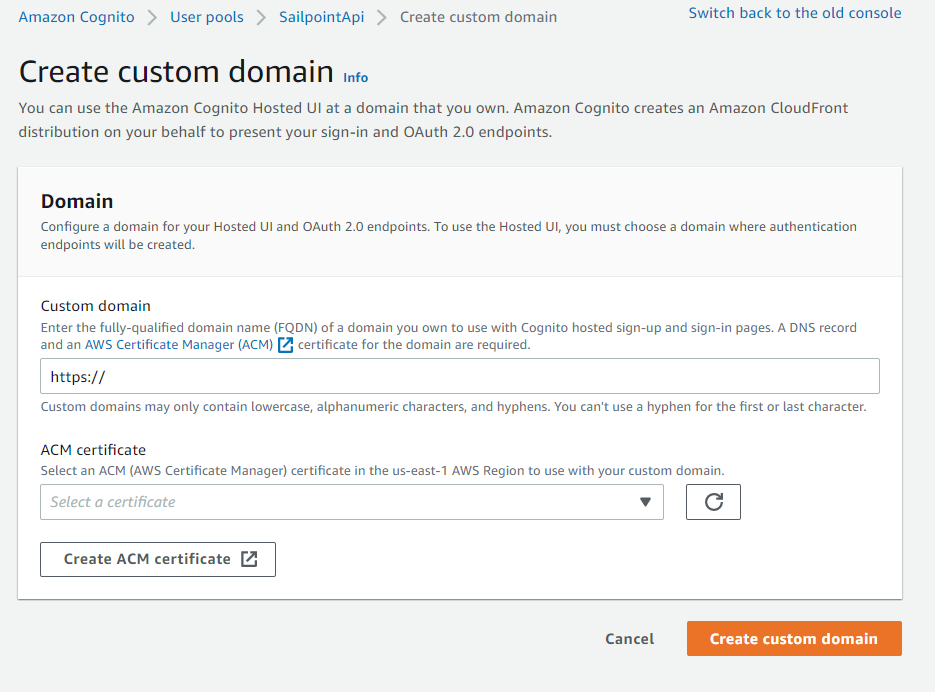Cancel the custom domain creation
This screenshot has height=692, width=935.
[630, 639]
